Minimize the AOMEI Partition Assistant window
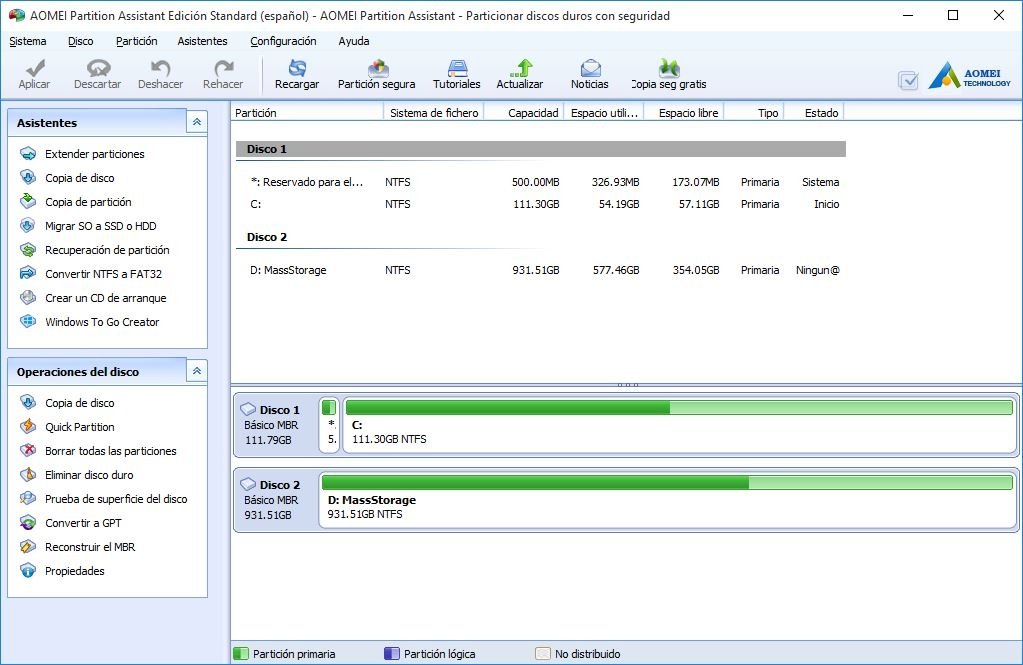 tap(908, 15)
